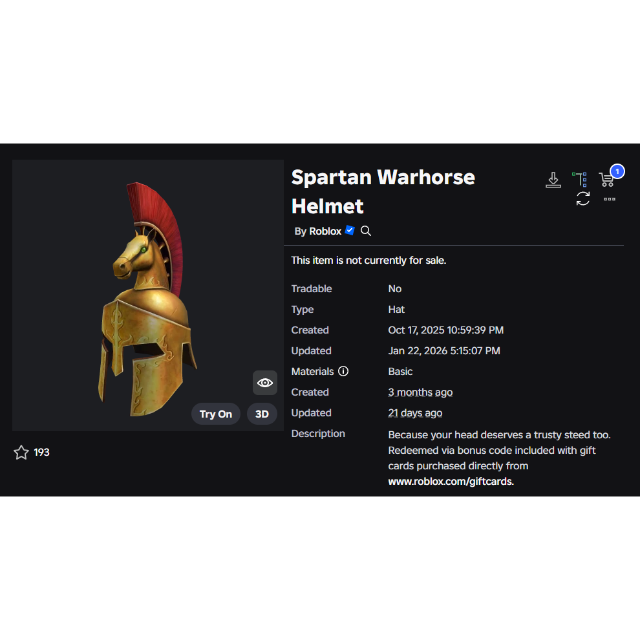The height and width of the screenshot is (640, 640).
Task: Click the '21 days ago' updated text
Action: click(x=415, y=413)
